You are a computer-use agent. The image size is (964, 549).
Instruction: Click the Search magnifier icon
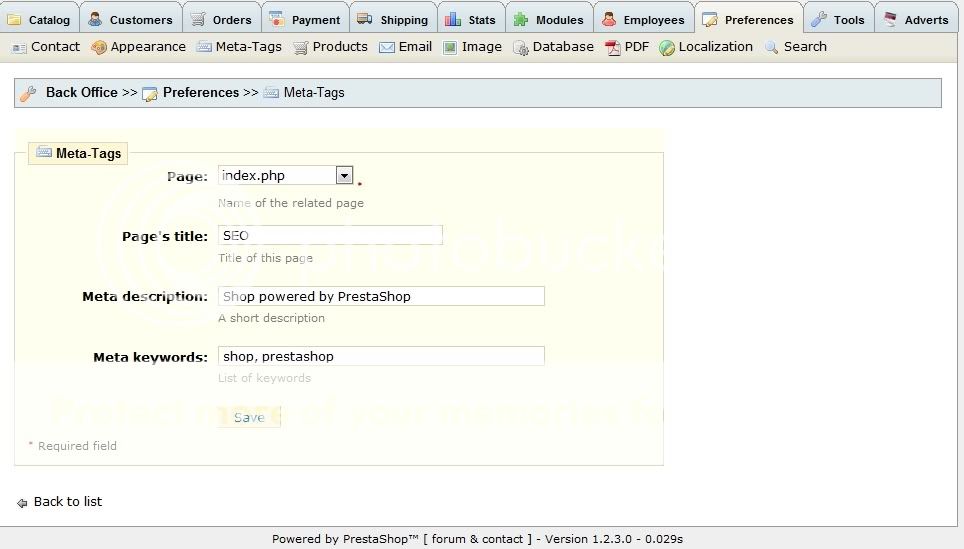(x=771, y=47)
